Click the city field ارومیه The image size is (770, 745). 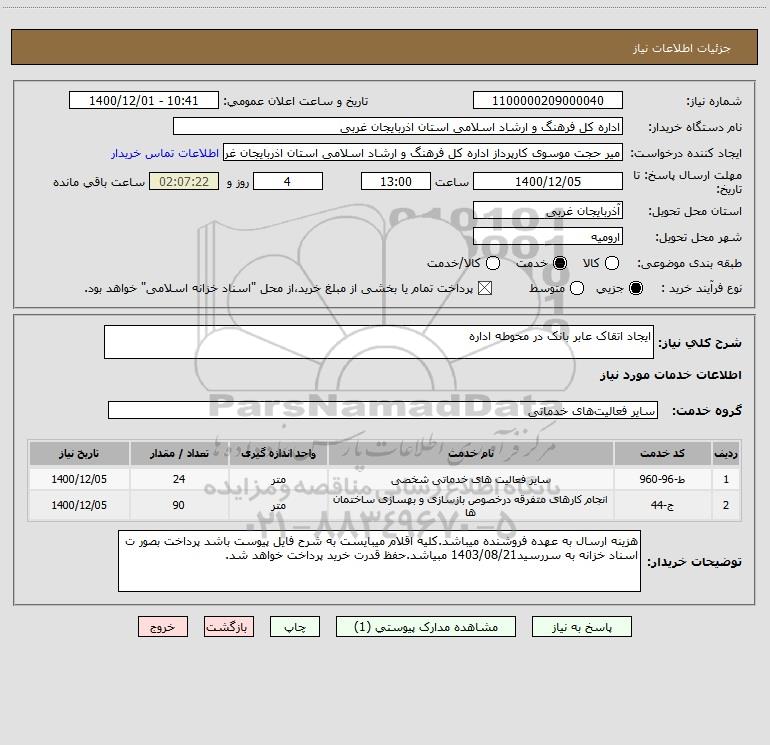pyautogui.click(x=548, y=237)
